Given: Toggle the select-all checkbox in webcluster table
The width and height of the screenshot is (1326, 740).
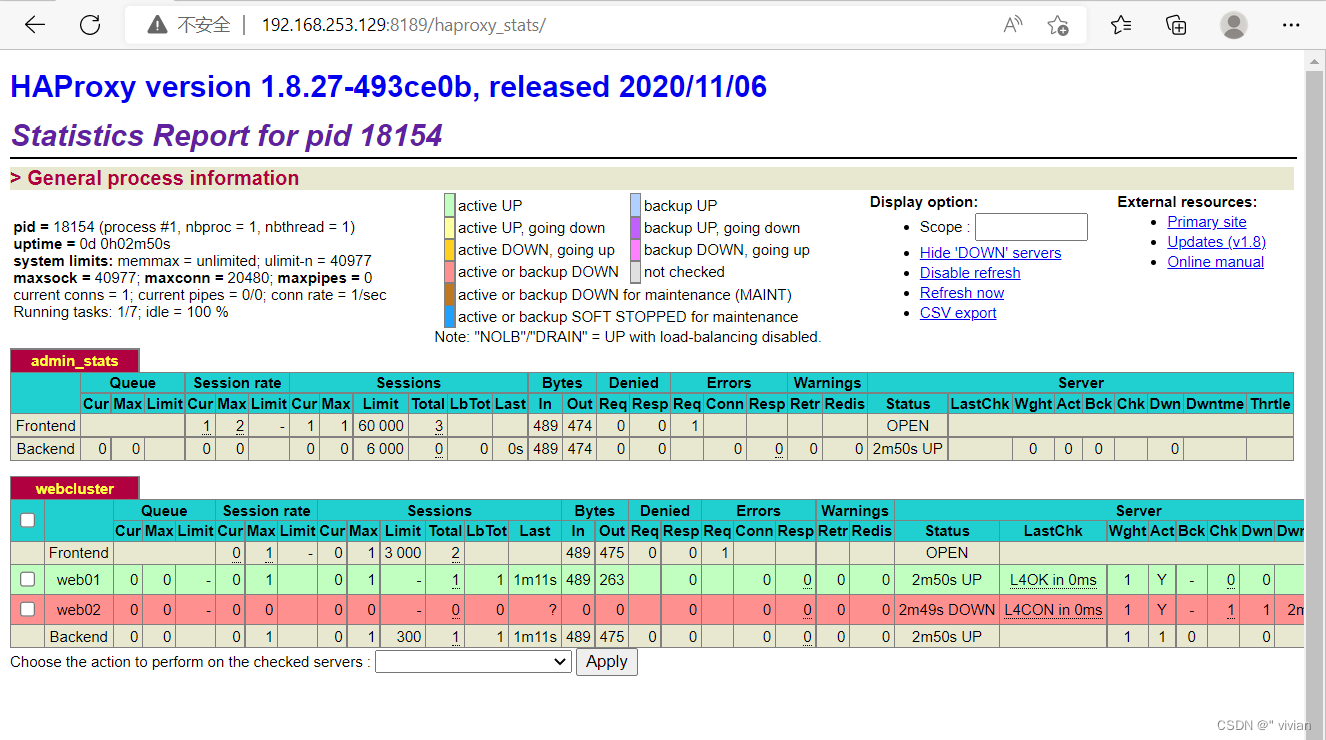Looking at the screenshot, I should click(x=27, y=520).
